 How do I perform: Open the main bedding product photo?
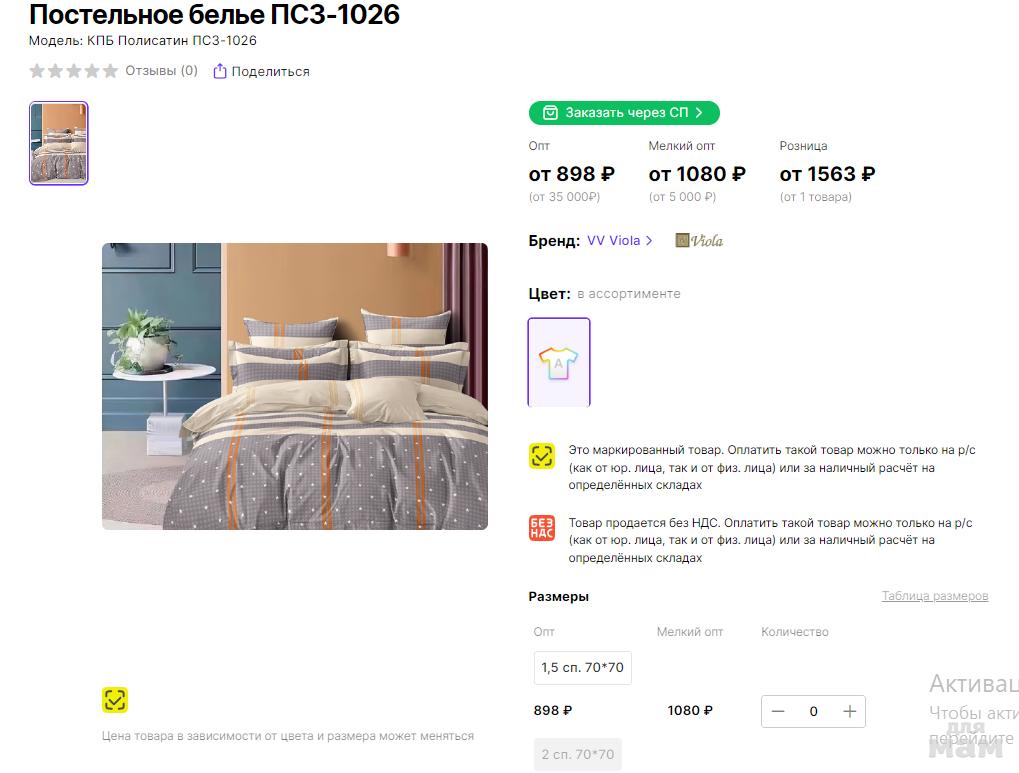pos(295,386)
